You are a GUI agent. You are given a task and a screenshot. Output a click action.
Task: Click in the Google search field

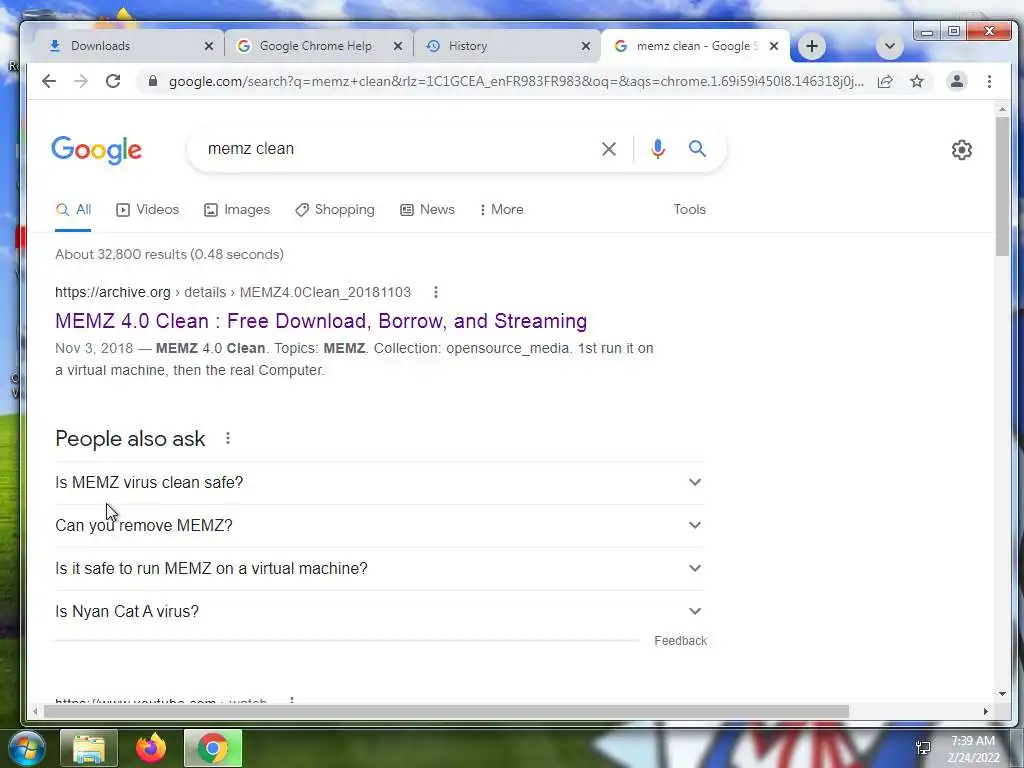(x=398, y=149)
